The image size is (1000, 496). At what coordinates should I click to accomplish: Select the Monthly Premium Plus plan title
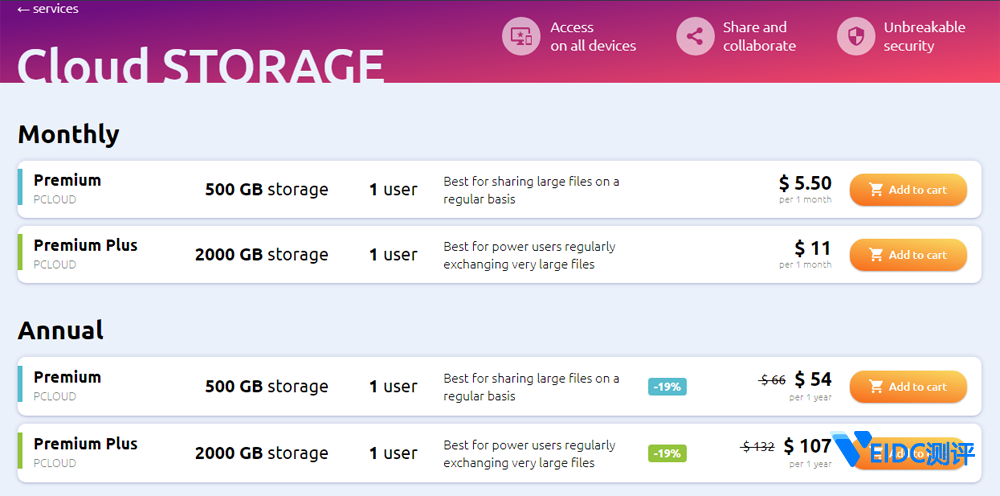click(x=85, y=245)
